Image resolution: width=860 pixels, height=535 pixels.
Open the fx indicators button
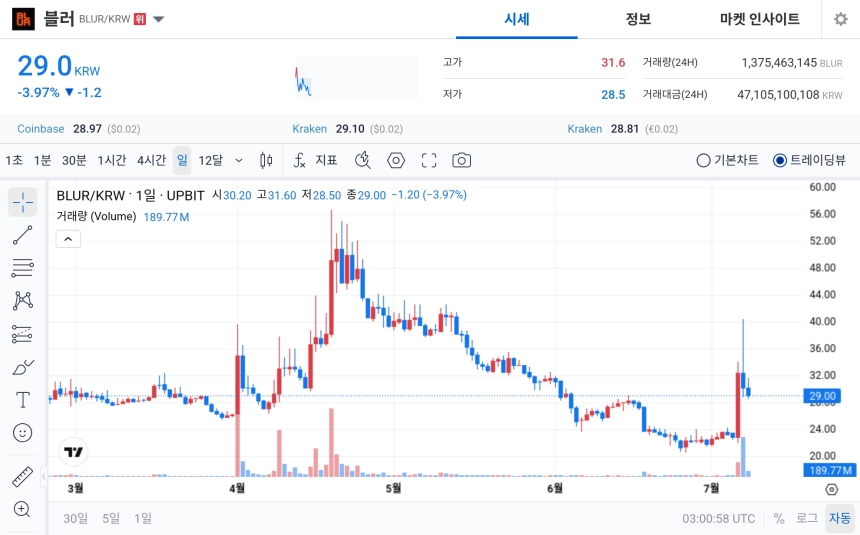pos(299,160)
